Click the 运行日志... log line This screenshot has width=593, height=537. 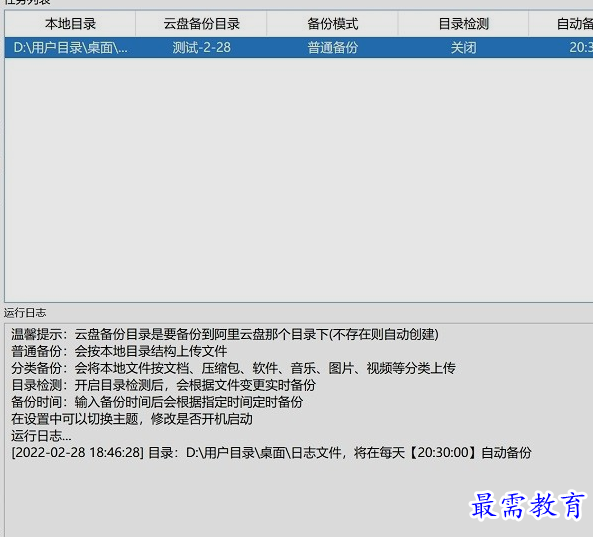pos(41,436)
